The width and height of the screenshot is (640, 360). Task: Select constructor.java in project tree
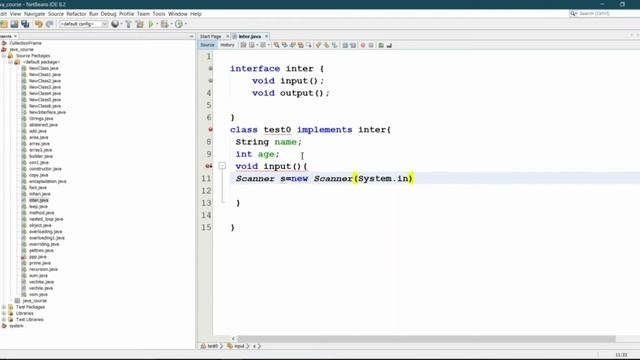tap(45, 169)
